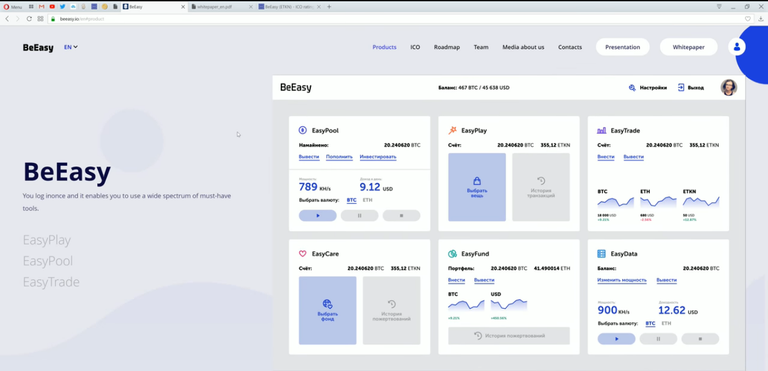The height and width of the screenshot is (371, 768).
Task: Open the Speed Dial grid icon
Action: click(40, 19)
